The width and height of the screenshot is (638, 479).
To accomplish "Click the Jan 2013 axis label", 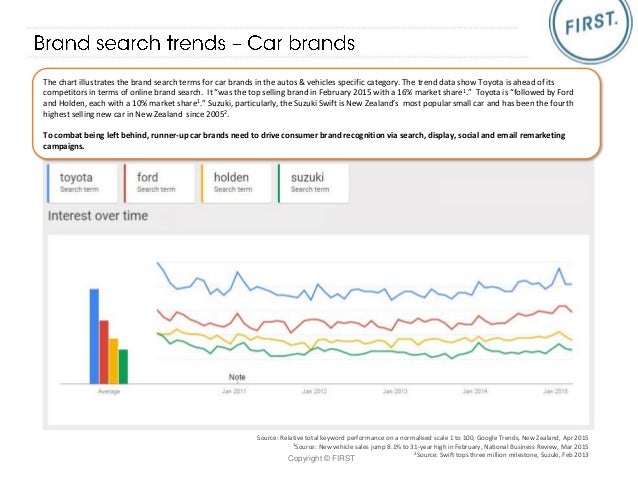I will (395, 391).
